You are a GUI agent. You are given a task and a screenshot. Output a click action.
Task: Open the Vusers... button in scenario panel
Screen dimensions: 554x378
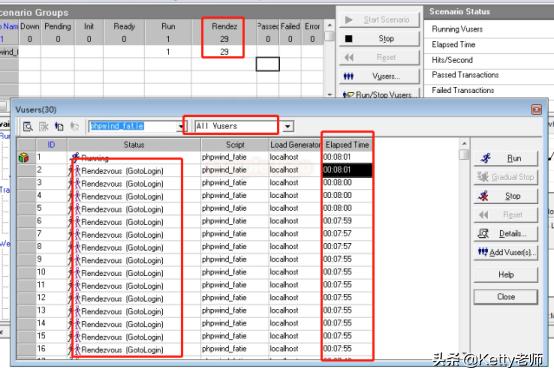point(380,76)
